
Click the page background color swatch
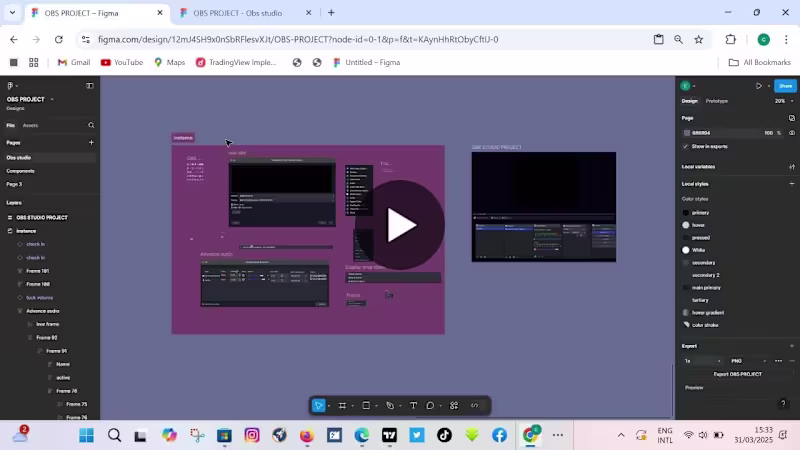coord(687,133)
